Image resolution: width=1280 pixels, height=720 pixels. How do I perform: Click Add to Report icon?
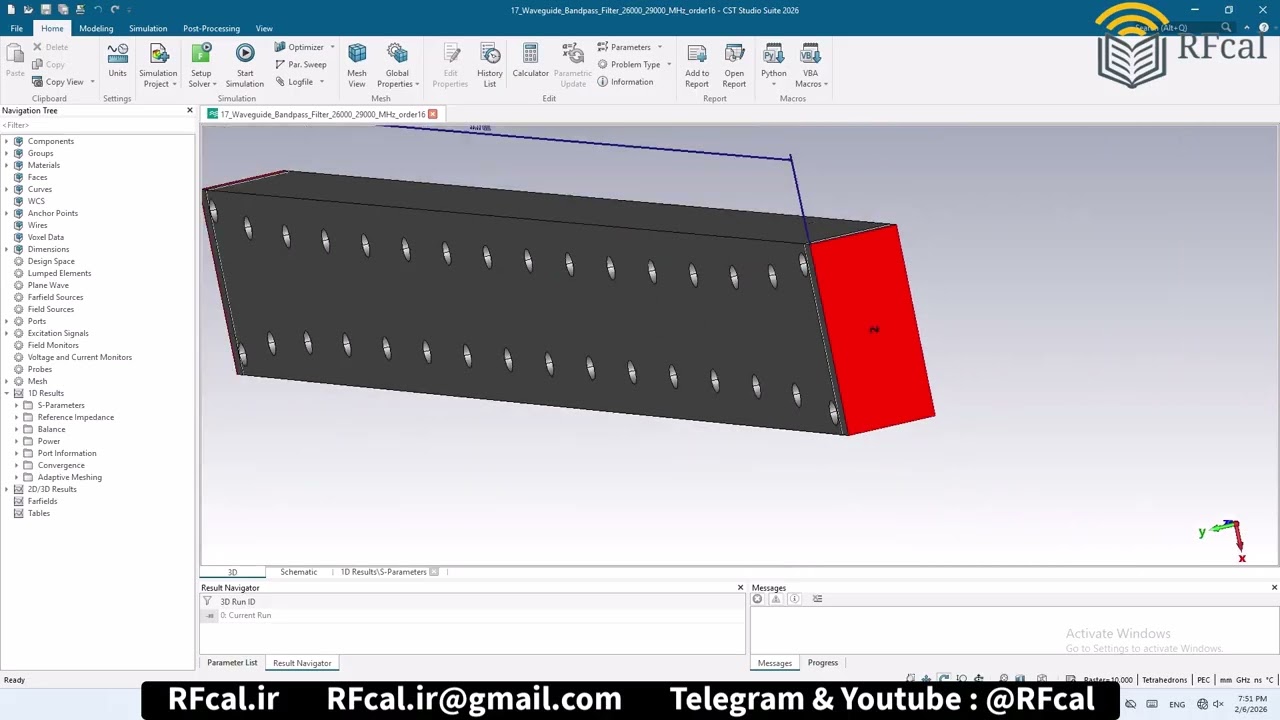tap(697, 65)
